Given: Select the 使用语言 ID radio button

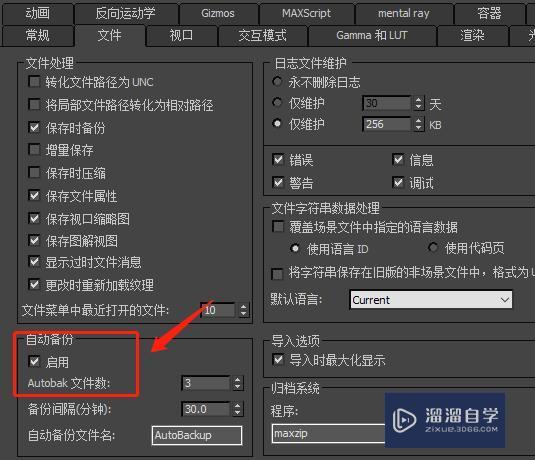Looking at the screenshot, I should point(295,248).
